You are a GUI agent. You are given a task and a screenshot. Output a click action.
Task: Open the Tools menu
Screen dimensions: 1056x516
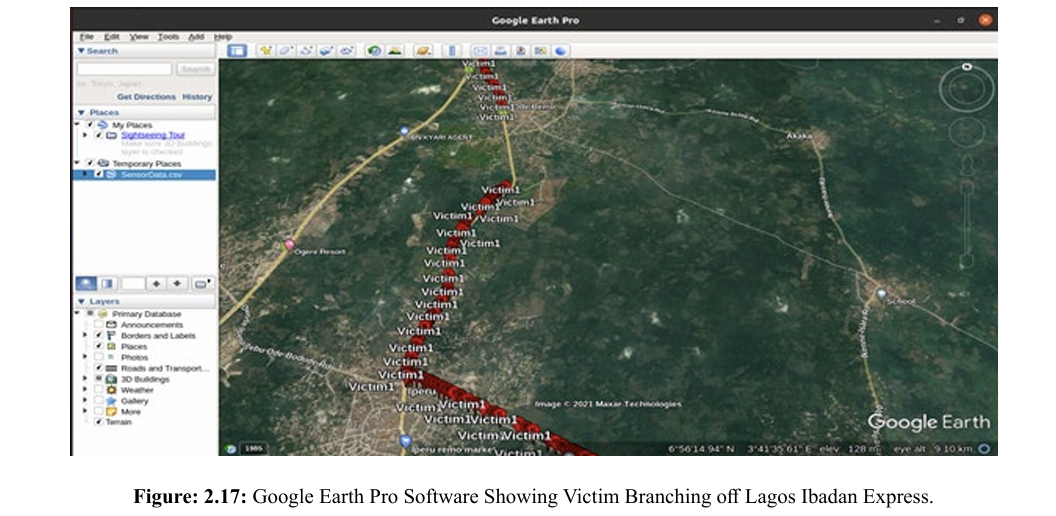(168, 37)
